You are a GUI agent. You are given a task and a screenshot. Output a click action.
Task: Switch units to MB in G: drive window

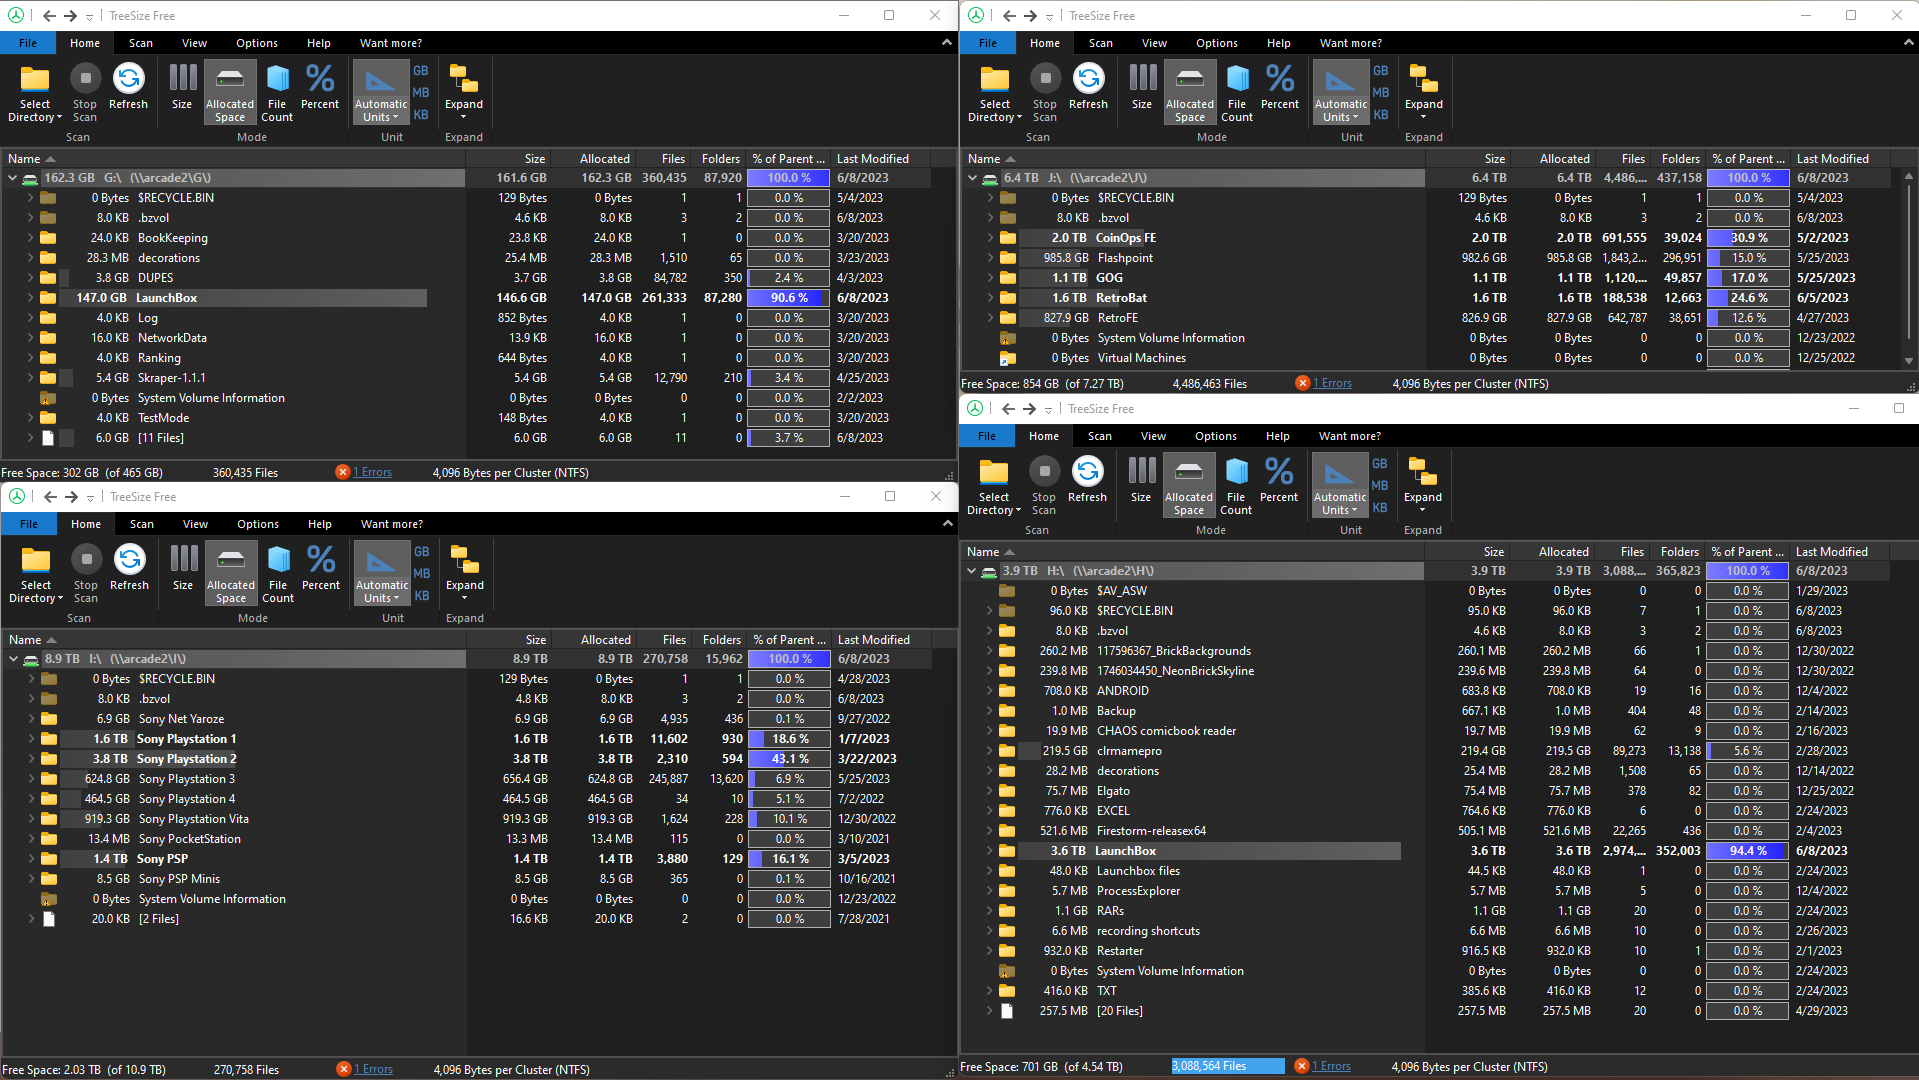pos(421,92)
